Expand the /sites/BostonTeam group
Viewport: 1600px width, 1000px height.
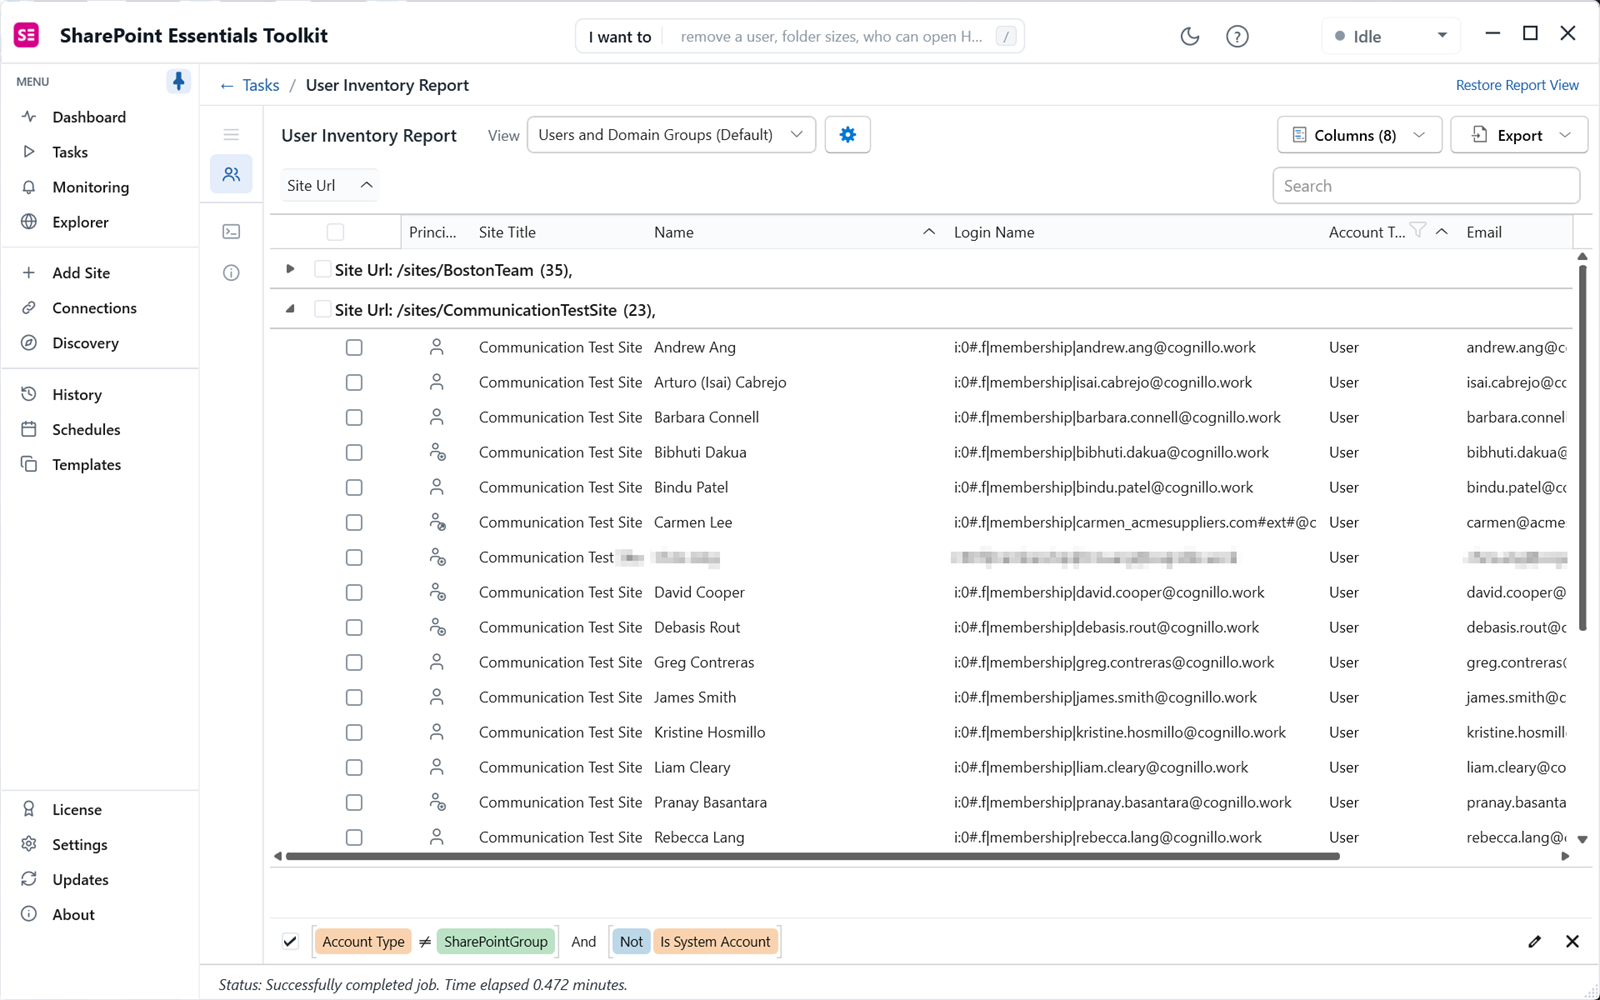[290, 269]
